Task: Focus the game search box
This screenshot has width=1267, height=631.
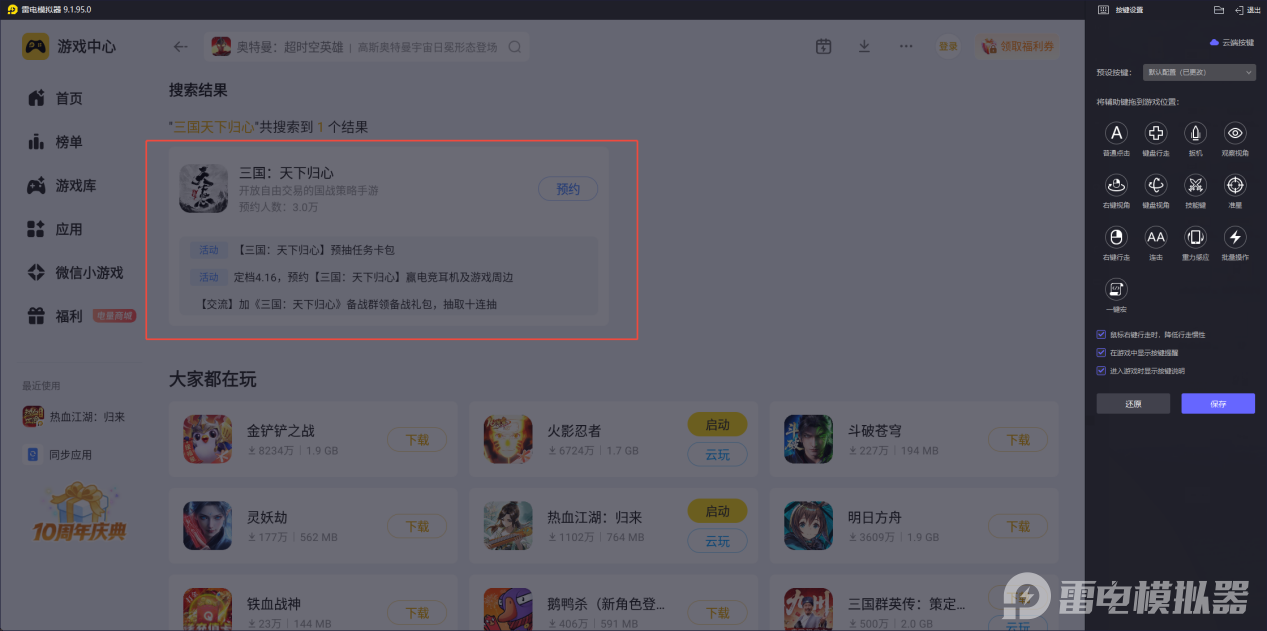Action: click(367, 46)
